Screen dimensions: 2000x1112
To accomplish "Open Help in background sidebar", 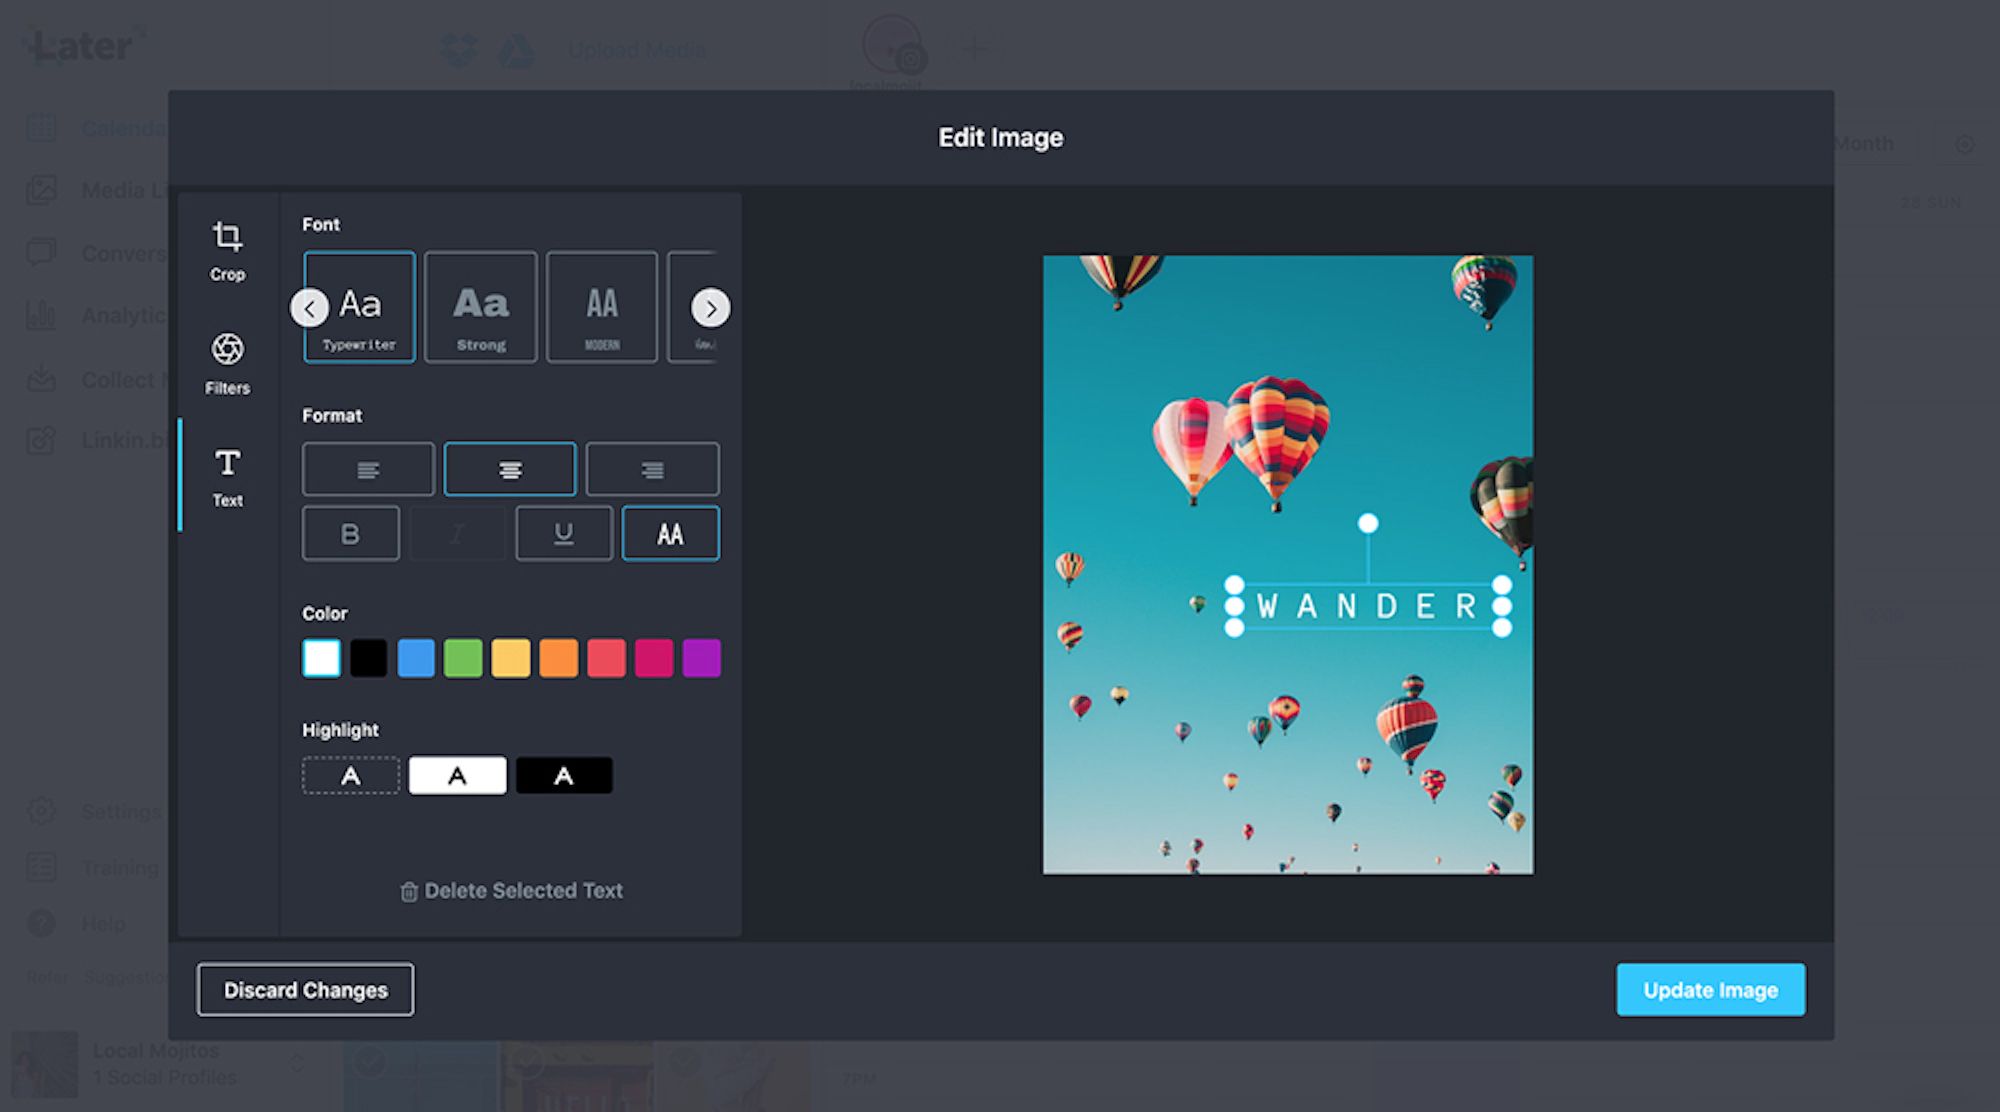I will pyautogui.click(x=76, y=924).
